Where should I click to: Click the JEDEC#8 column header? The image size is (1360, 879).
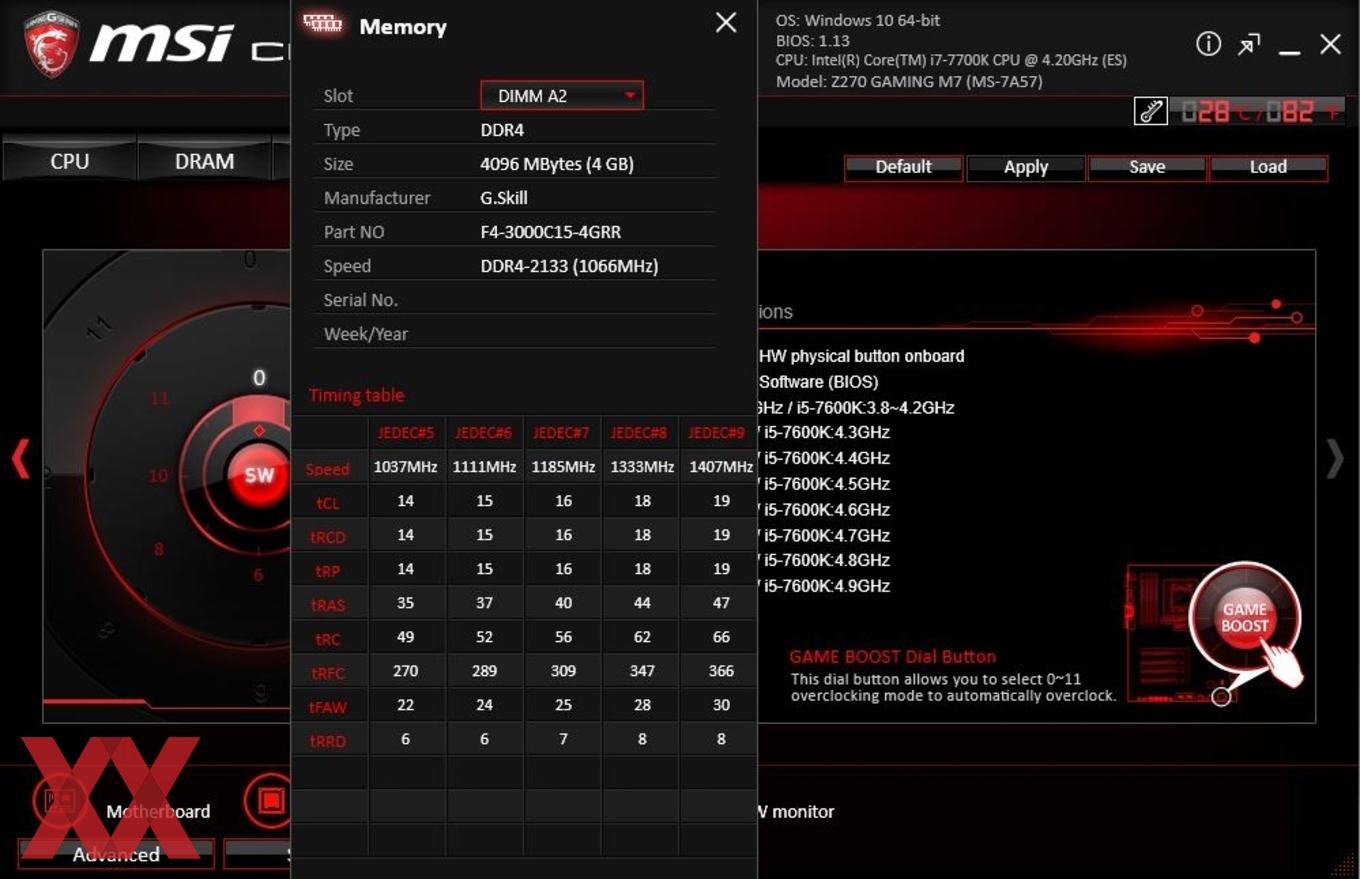(x=641, y=433)
